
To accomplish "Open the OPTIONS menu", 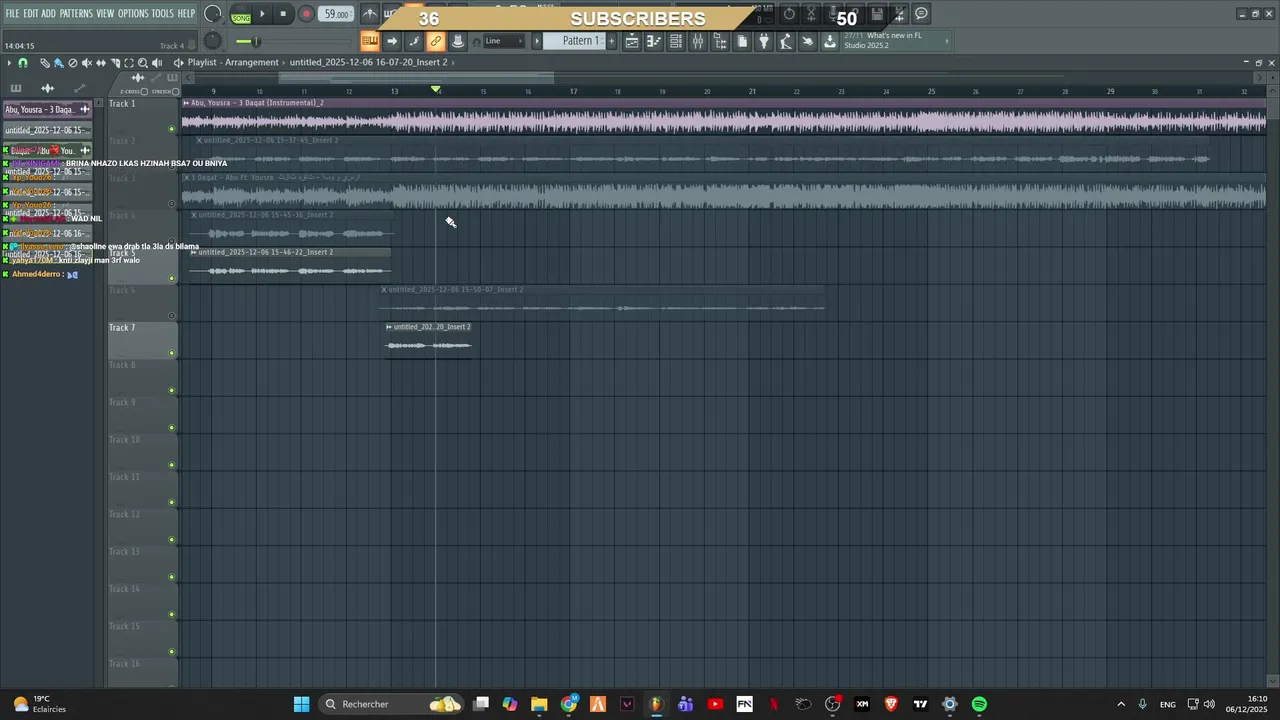I will tap(133, 14).
